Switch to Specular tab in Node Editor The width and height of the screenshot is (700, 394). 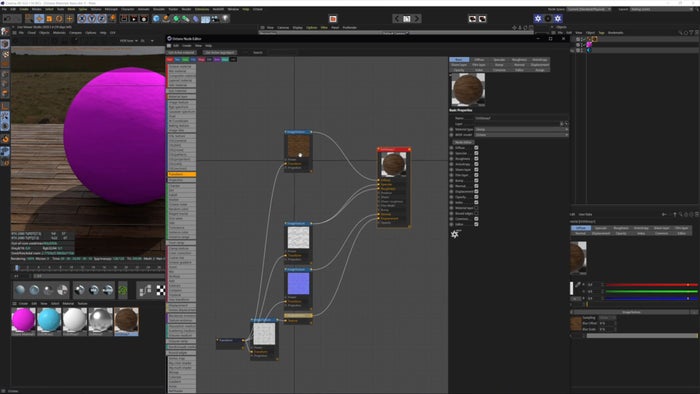pos(499,60)
